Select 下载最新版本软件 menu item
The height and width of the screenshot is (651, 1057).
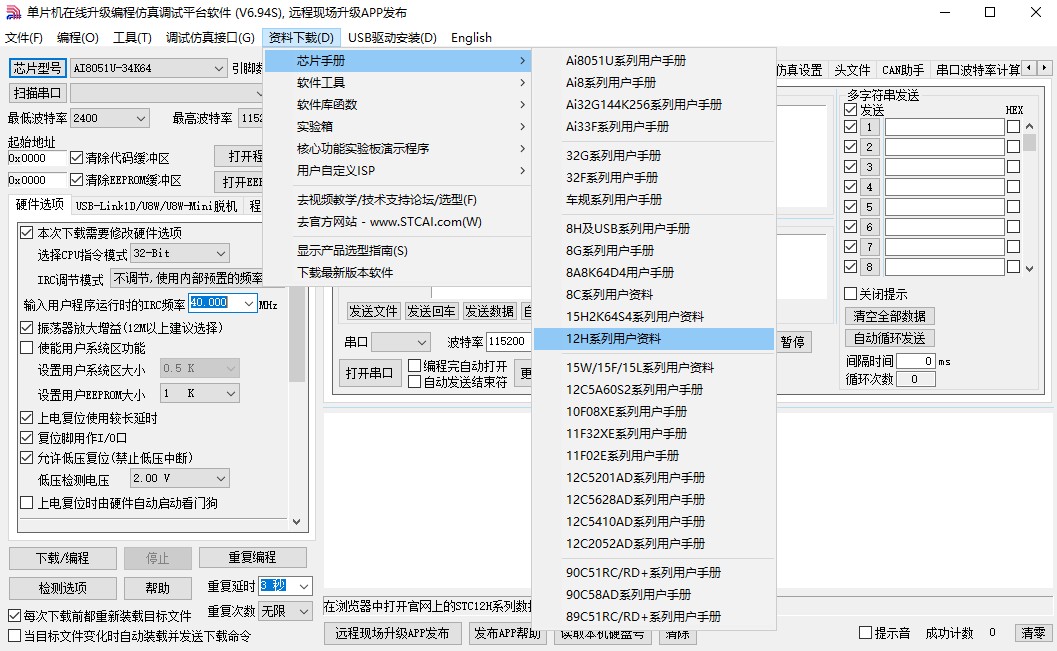(398, 272)
